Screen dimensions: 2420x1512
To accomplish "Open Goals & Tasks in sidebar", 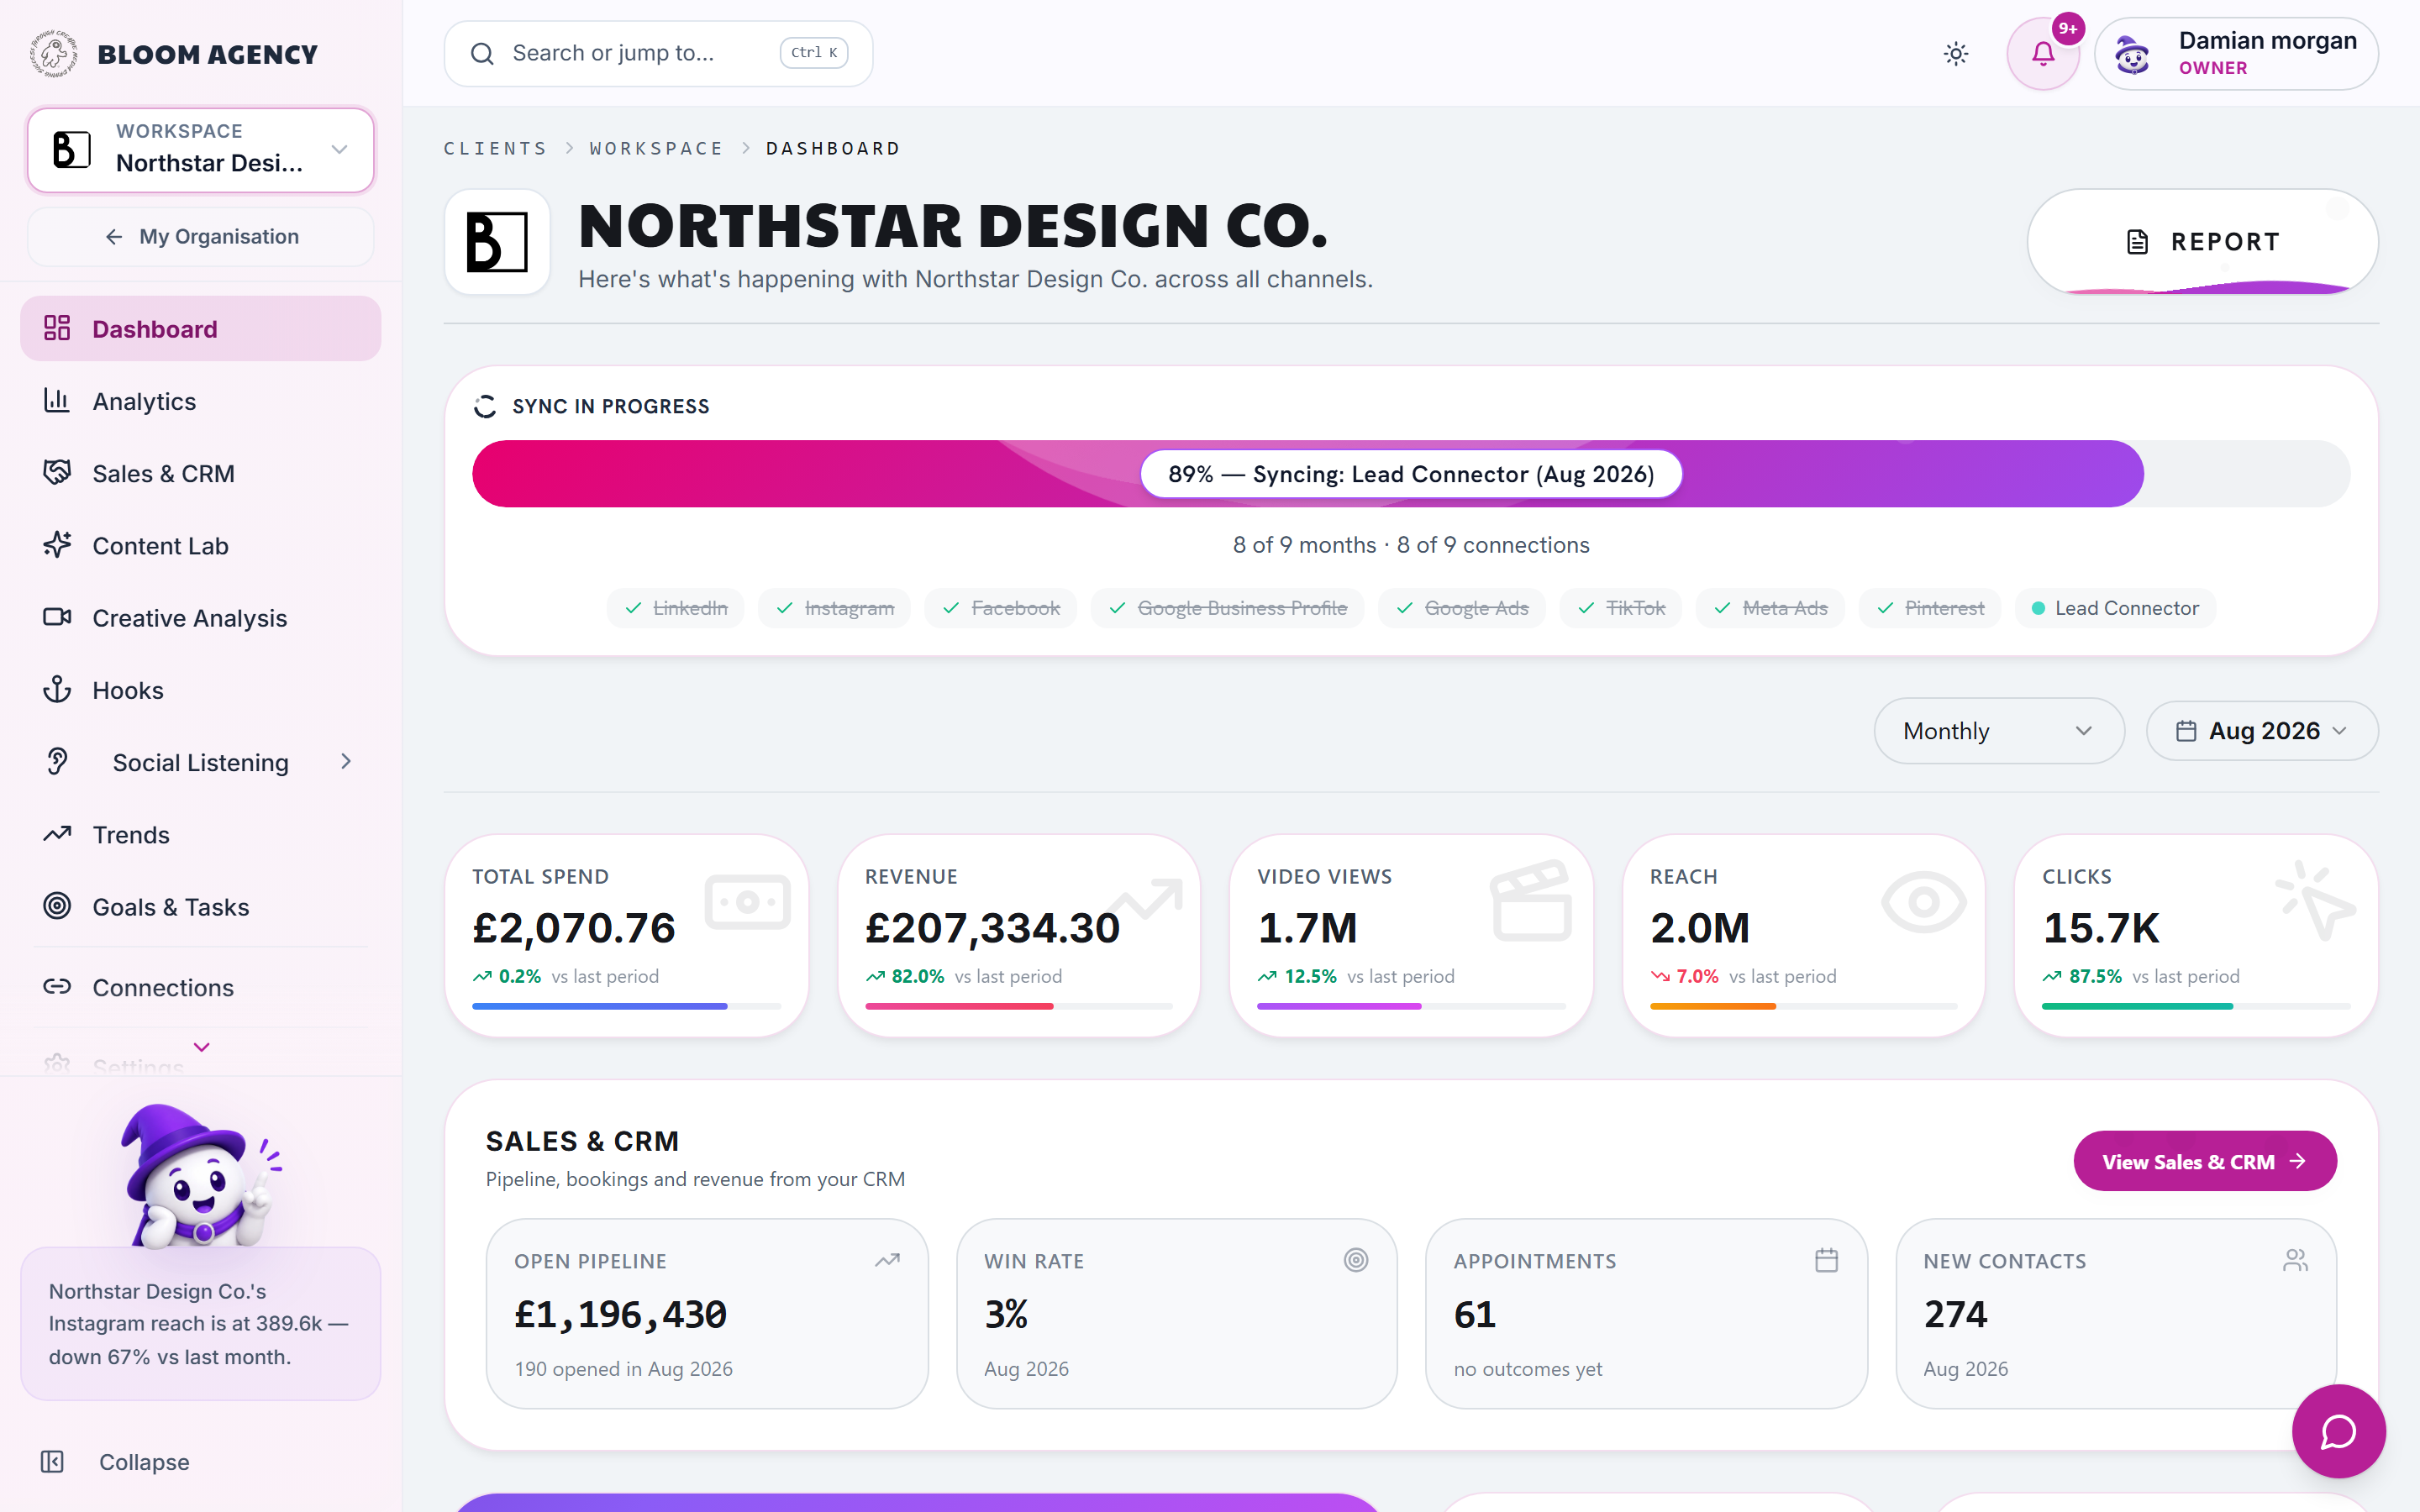I will 201,907.
